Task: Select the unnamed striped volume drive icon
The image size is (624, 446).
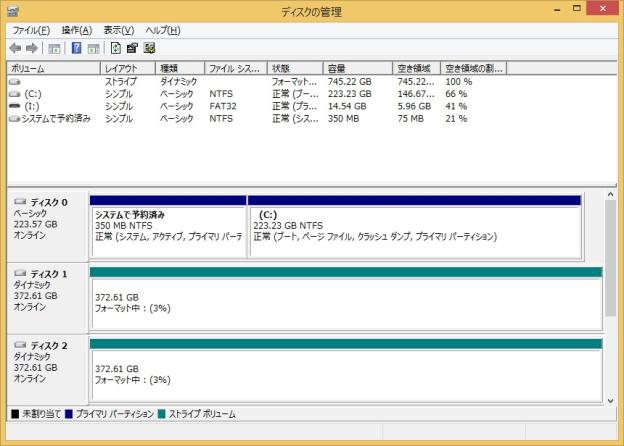Action: point(15,82)
